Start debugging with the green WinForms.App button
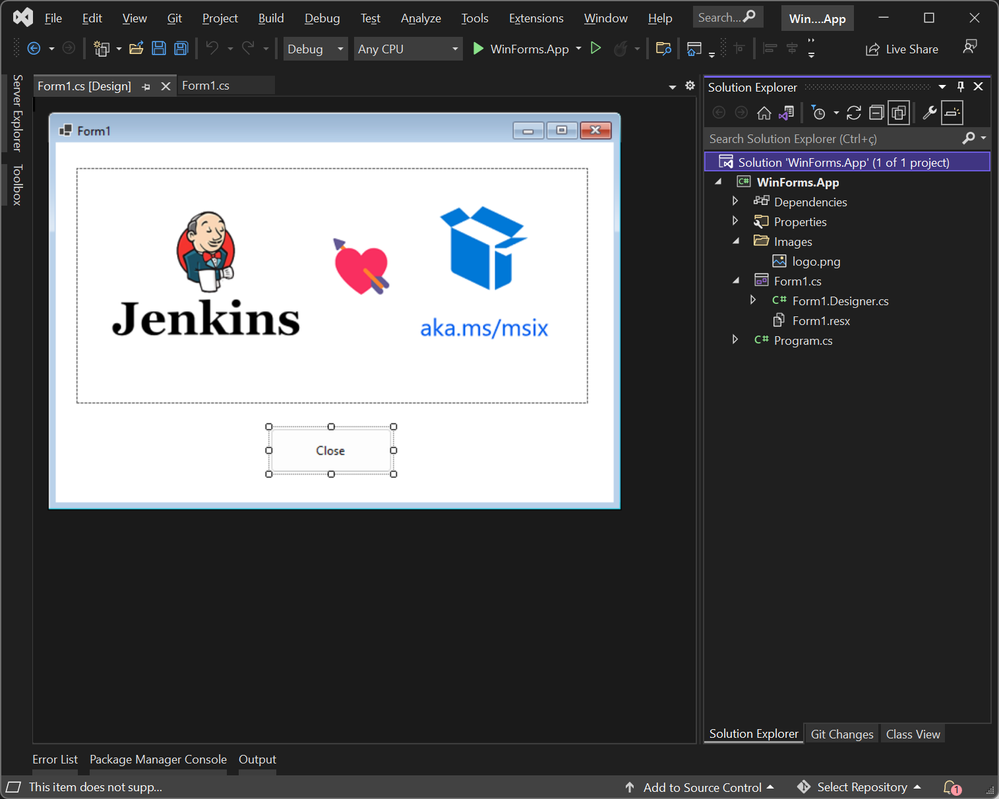The height and width of the screenshot is (799, 999). [520, 48]
